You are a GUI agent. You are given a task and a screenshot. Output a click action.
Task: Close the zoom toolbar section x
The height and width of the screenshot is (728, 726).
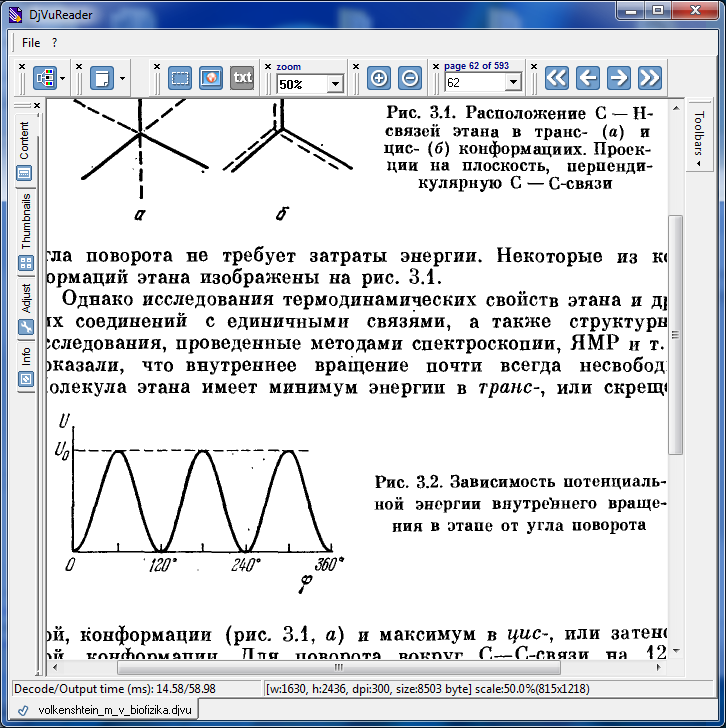[x=268, y=66]
